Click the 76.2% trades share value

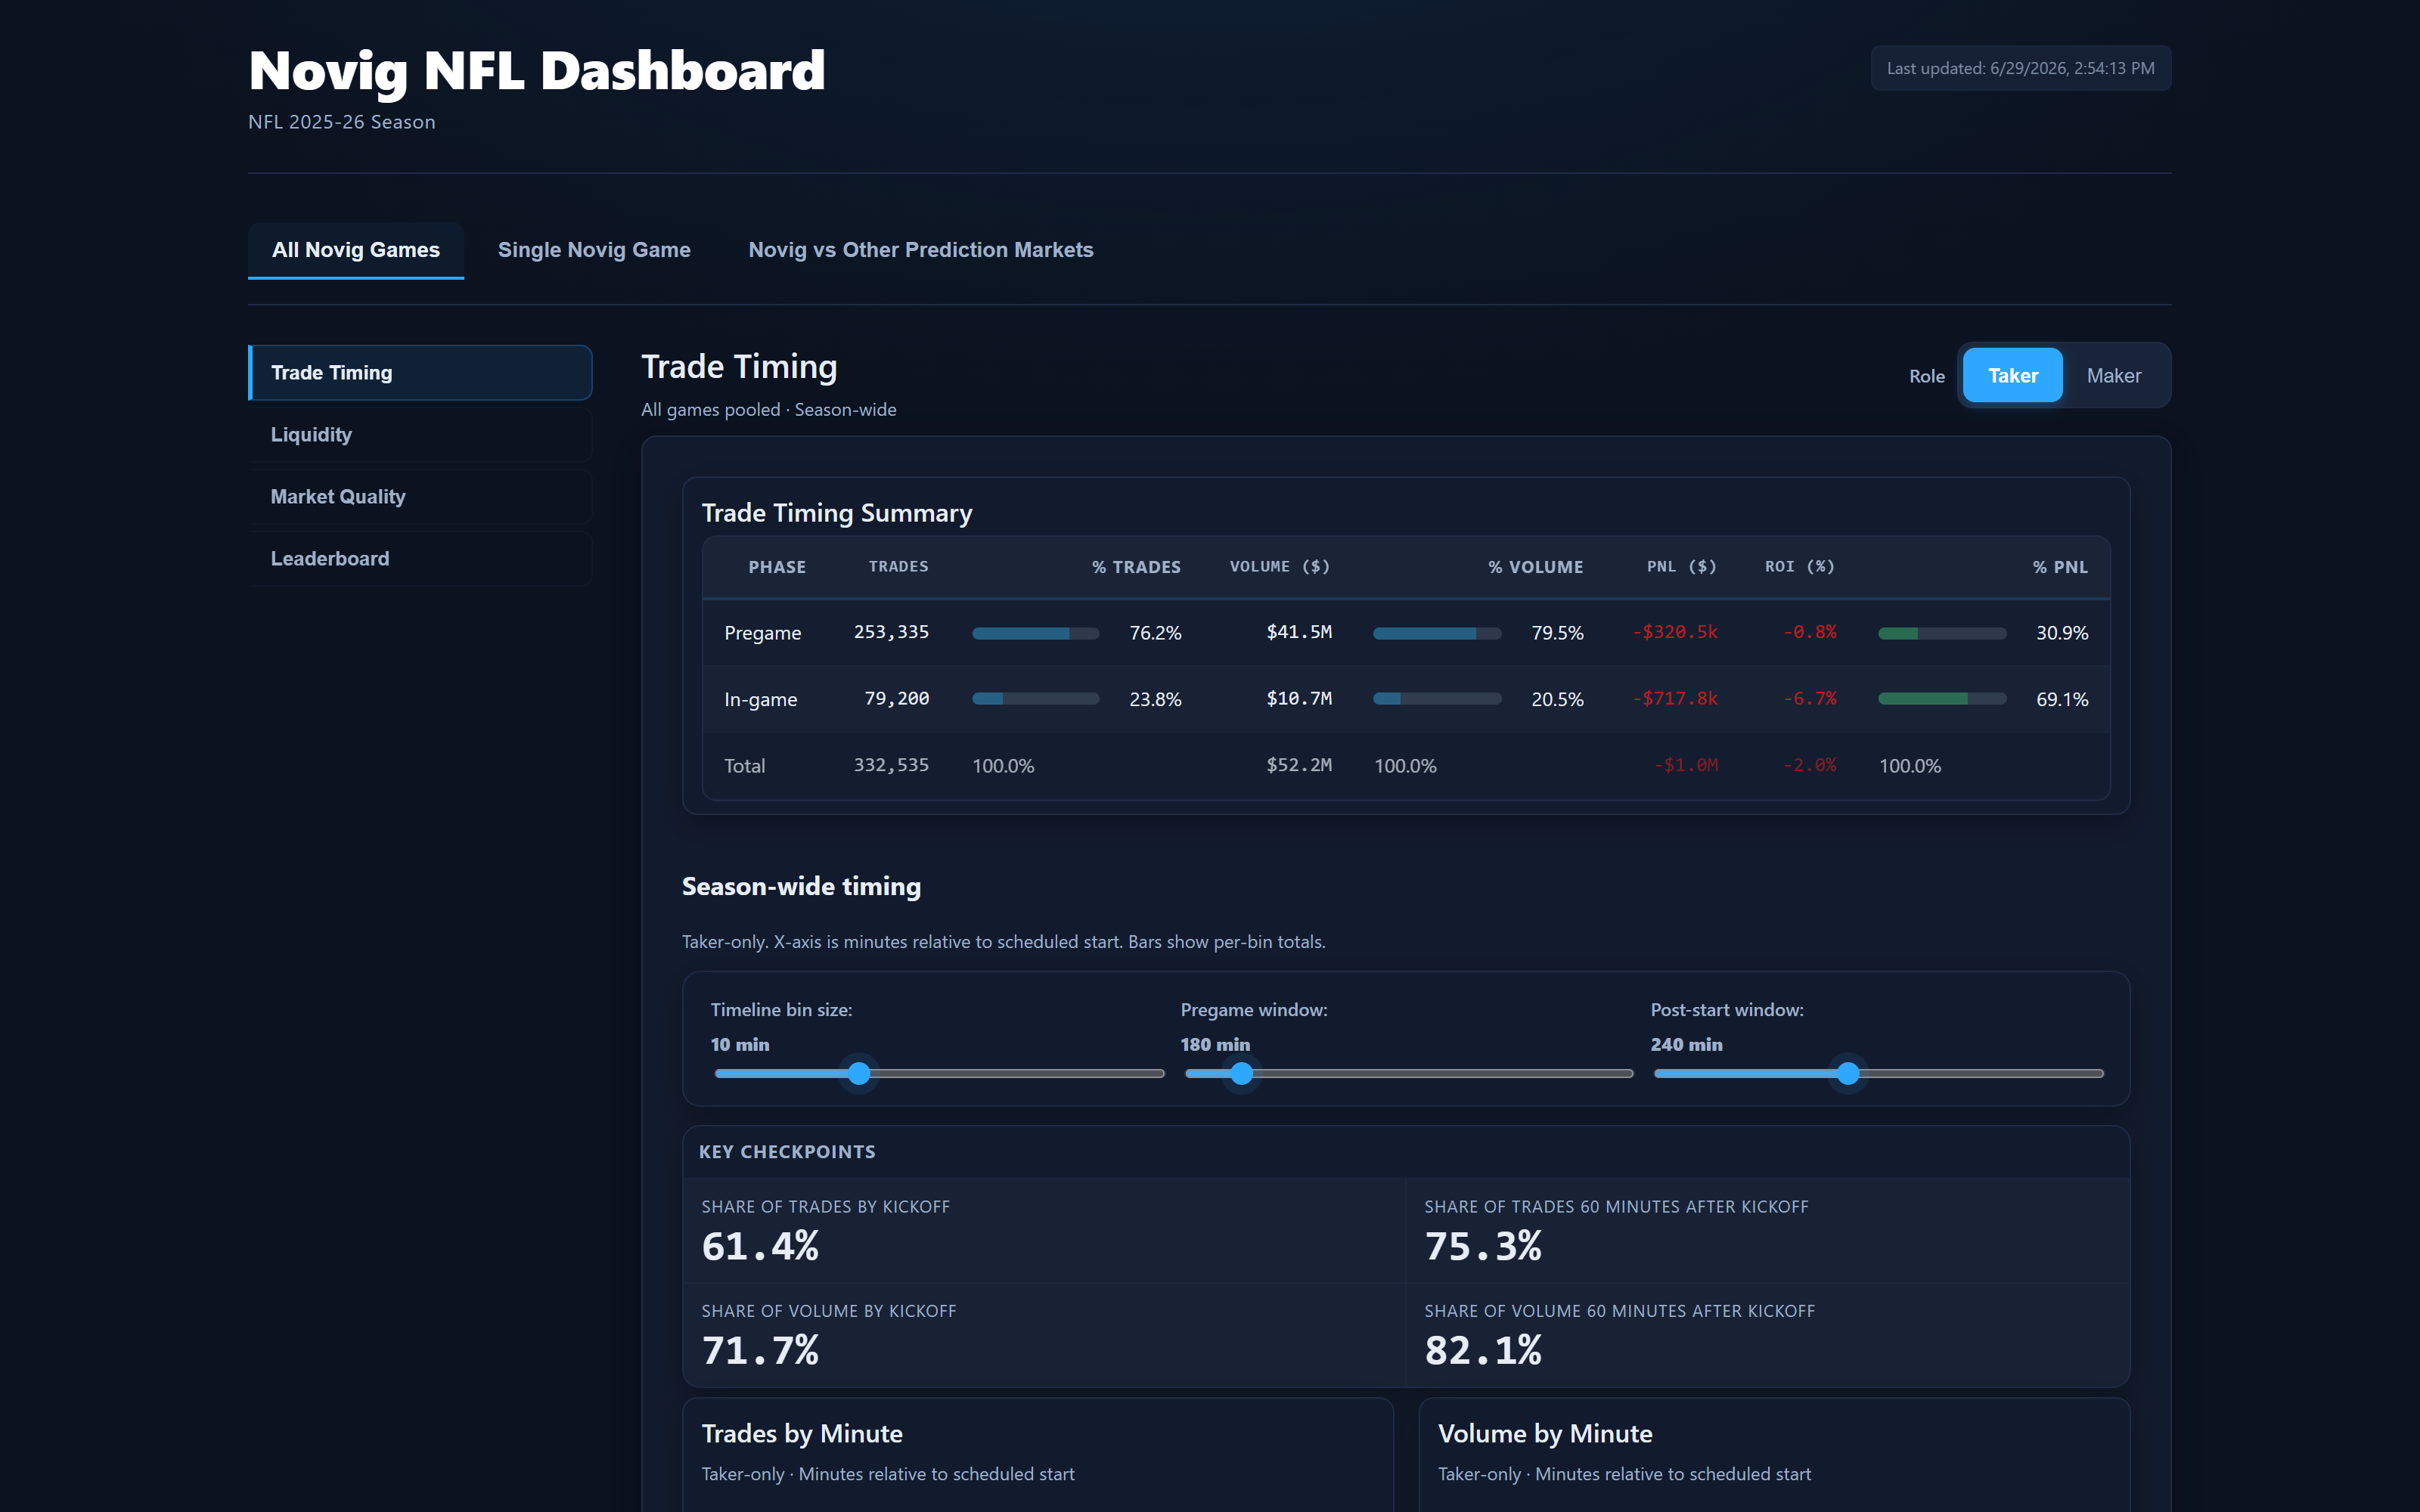click(x=1155, y=633)
